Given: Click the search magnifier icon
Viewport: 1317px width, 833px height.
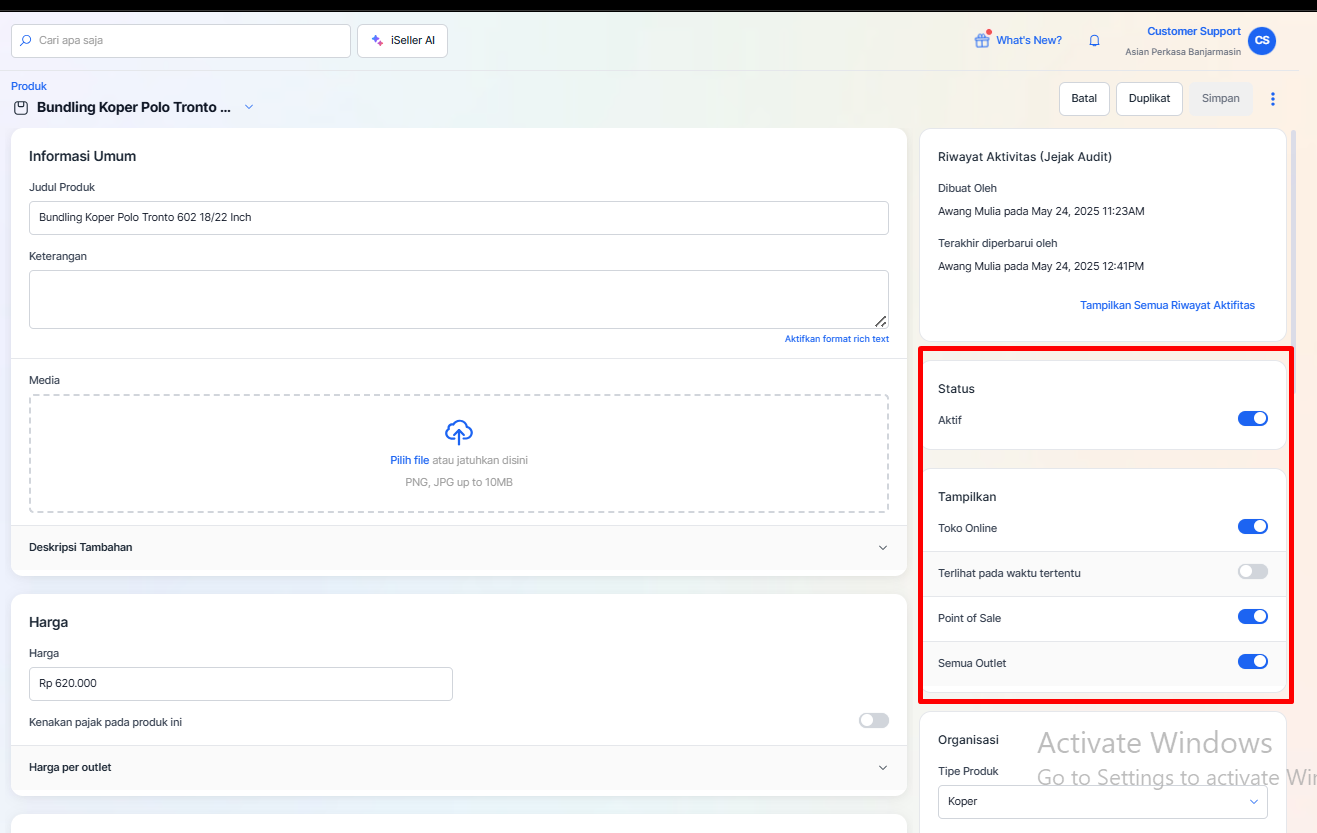Looking at the screenshot, I should click(26, 41).
